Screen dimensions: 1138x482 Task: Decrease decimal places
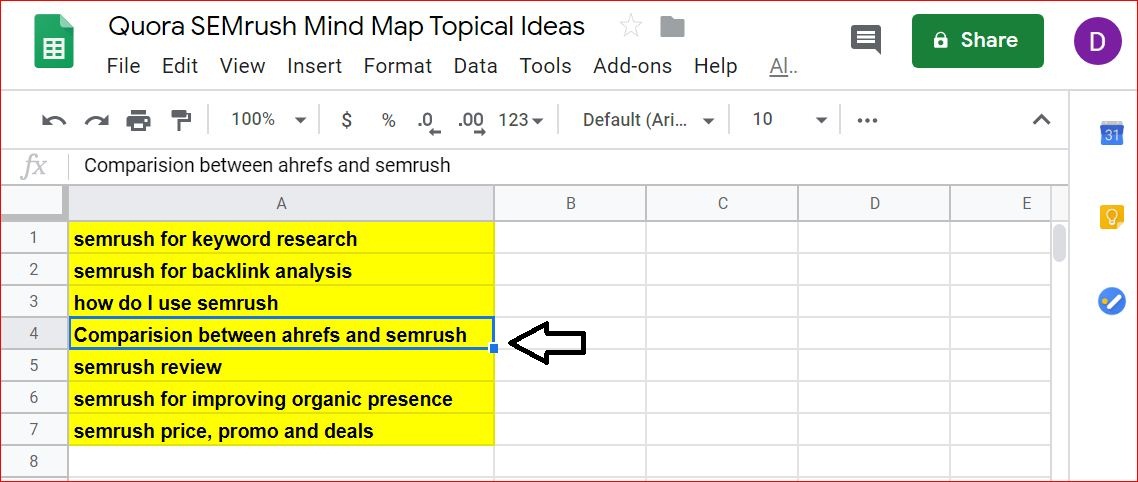click(429, 121)
